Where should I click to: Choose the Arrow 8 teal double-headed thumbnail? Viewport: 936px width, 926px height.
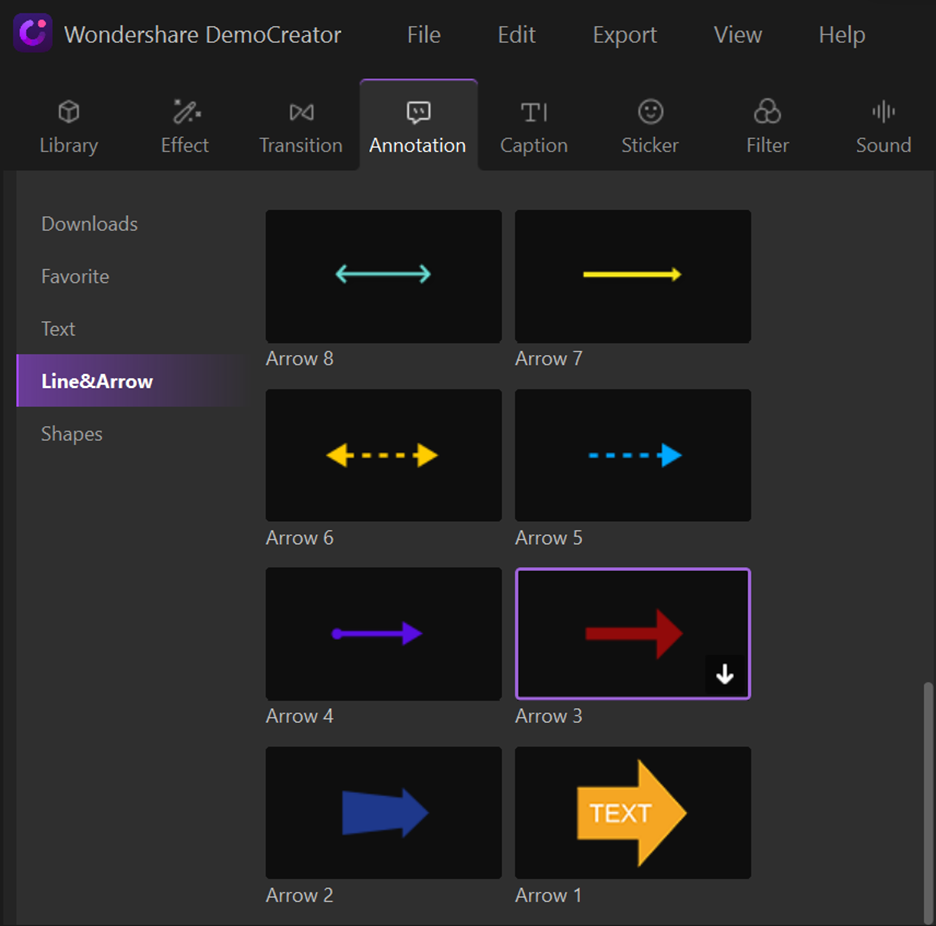(383, 276)
